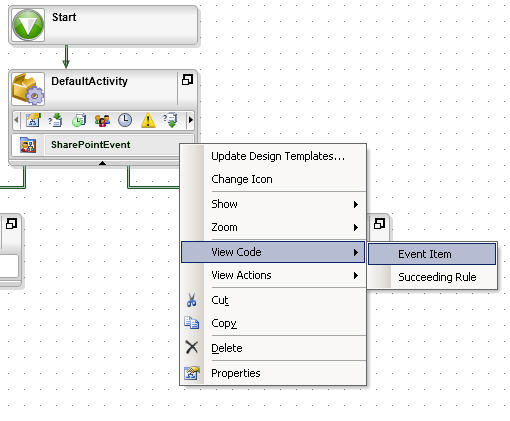Image resolution: width=510 pixels, height=421 pixels.
Task: Collapse events with the black up triangle
Action: (103, 163)
